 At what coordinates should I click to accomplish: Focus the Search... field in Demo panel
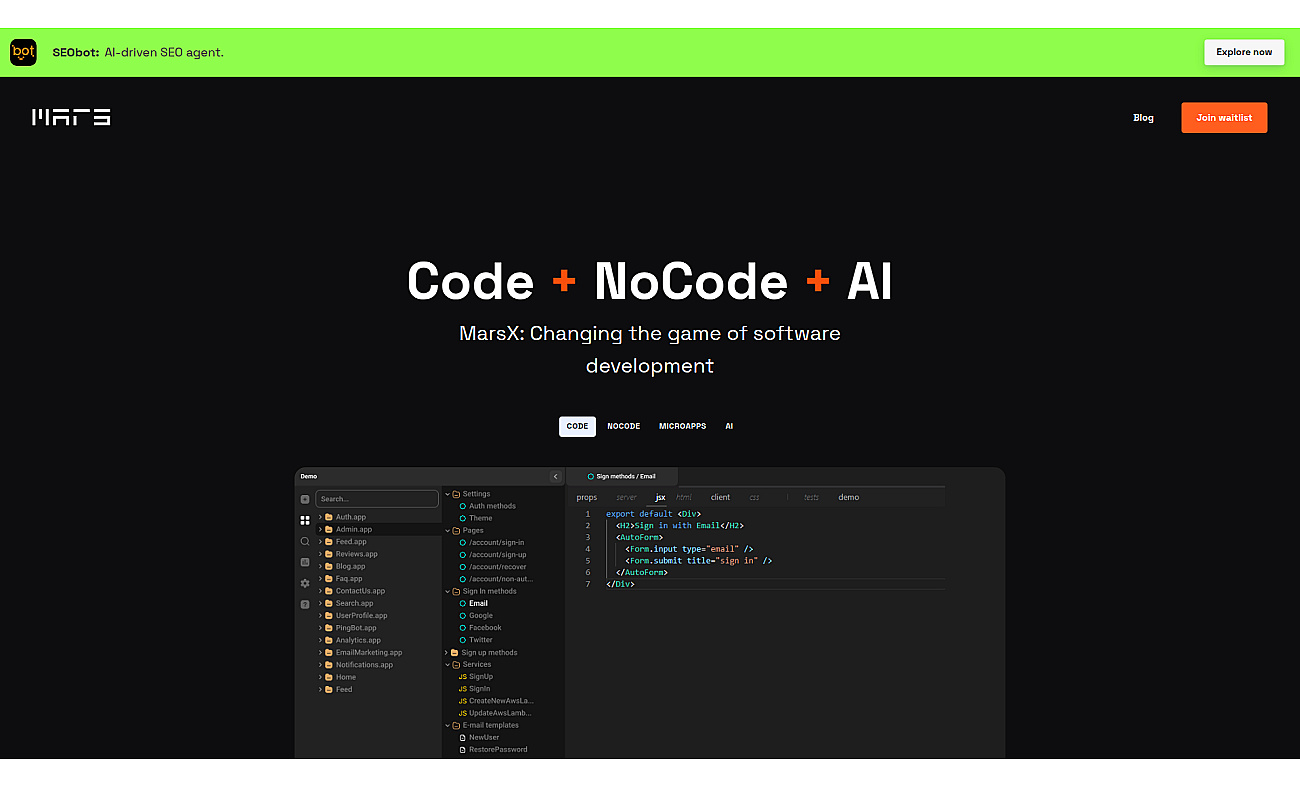377,498
